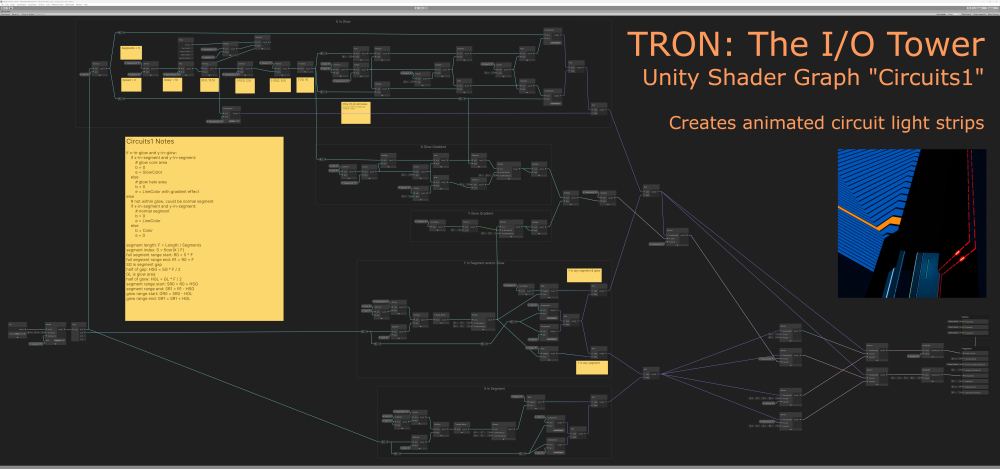Click the Tron circuit preview image

coord(911,223)
